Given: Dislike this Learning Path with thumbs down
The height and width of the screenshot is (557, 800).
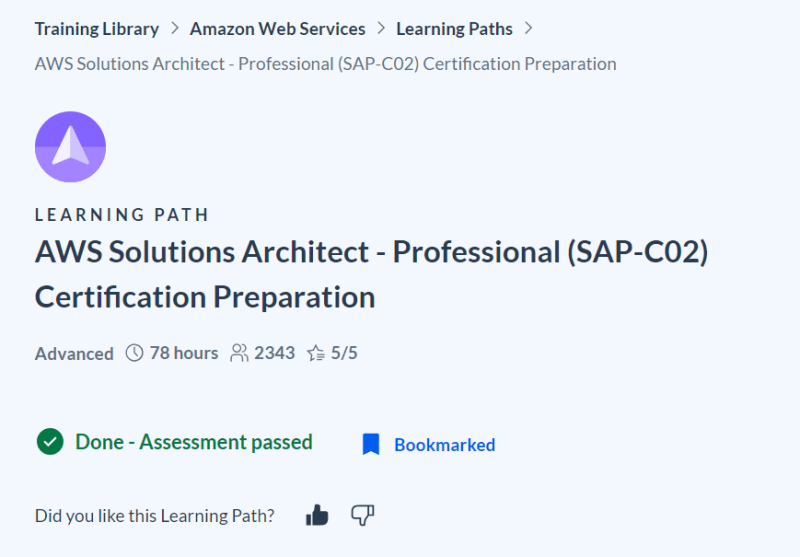Looking at the screenshot, I should pos(363,515).
